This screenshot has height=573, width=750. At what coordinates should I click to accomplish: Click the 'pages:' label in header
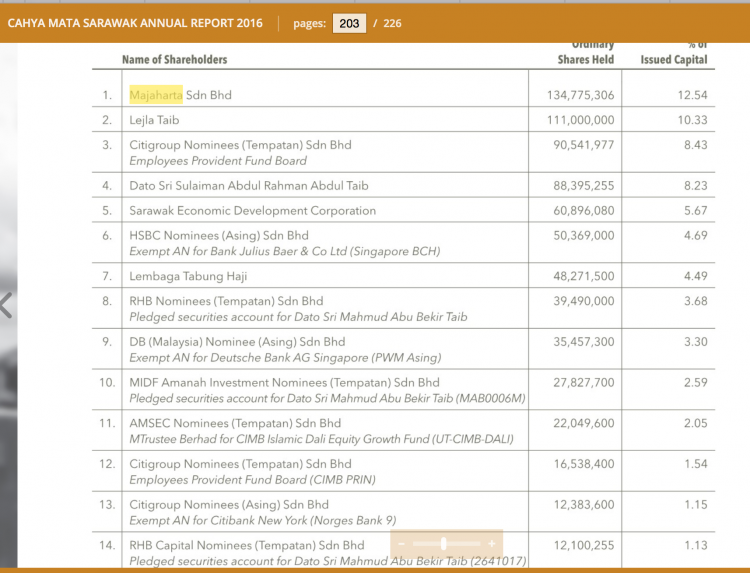pos(309,23)
